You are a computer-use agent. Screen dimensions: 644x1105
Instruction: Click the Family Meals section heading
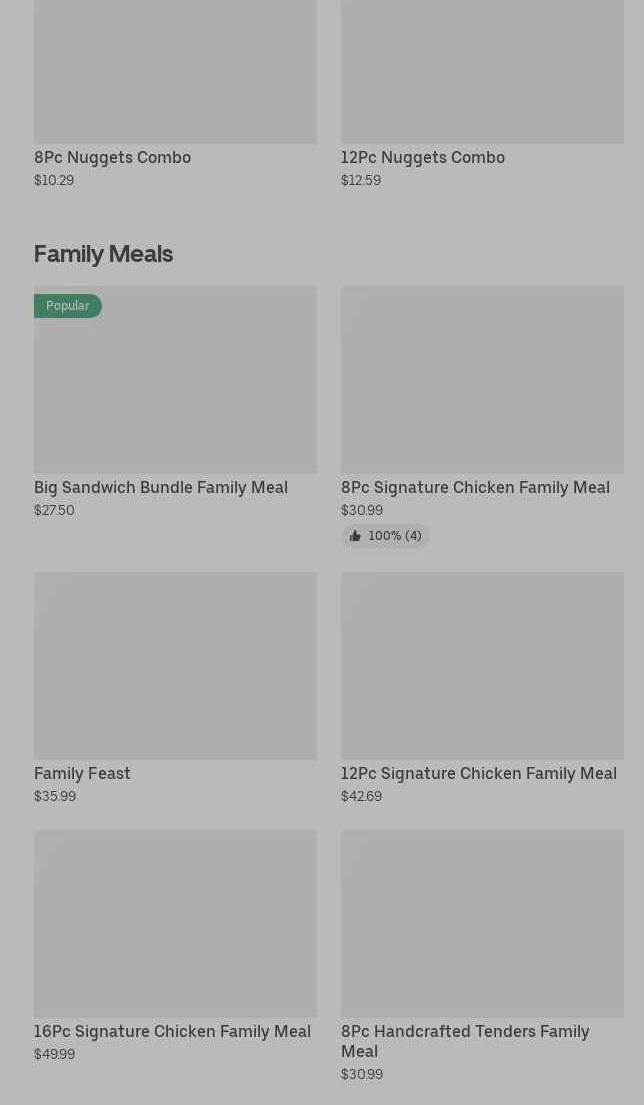(x=103, y=254)
